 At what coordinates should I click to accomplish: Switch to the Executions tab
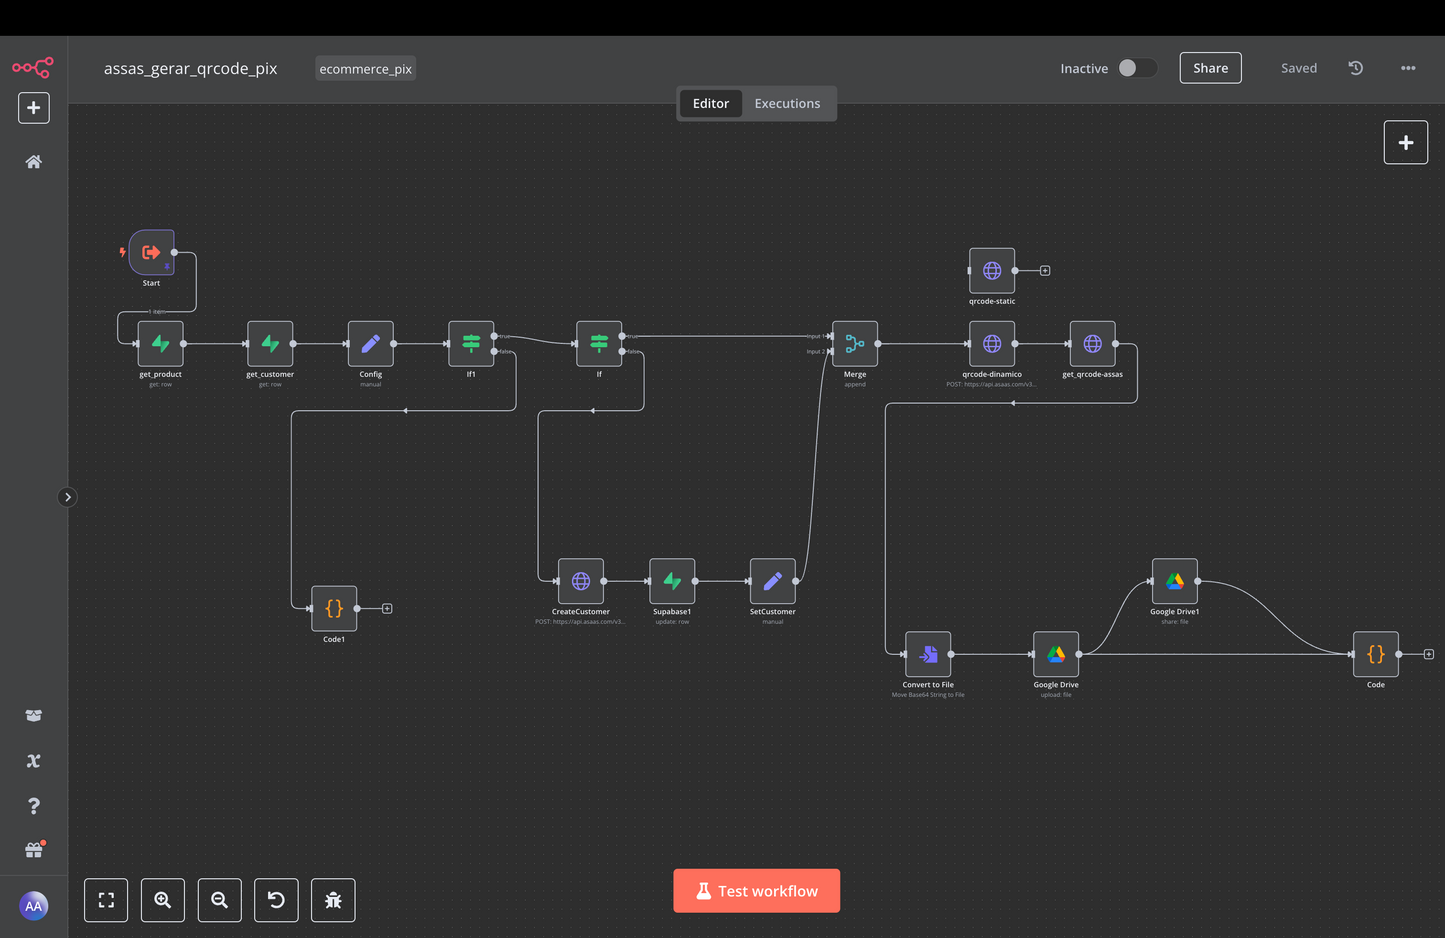point(787,104)
